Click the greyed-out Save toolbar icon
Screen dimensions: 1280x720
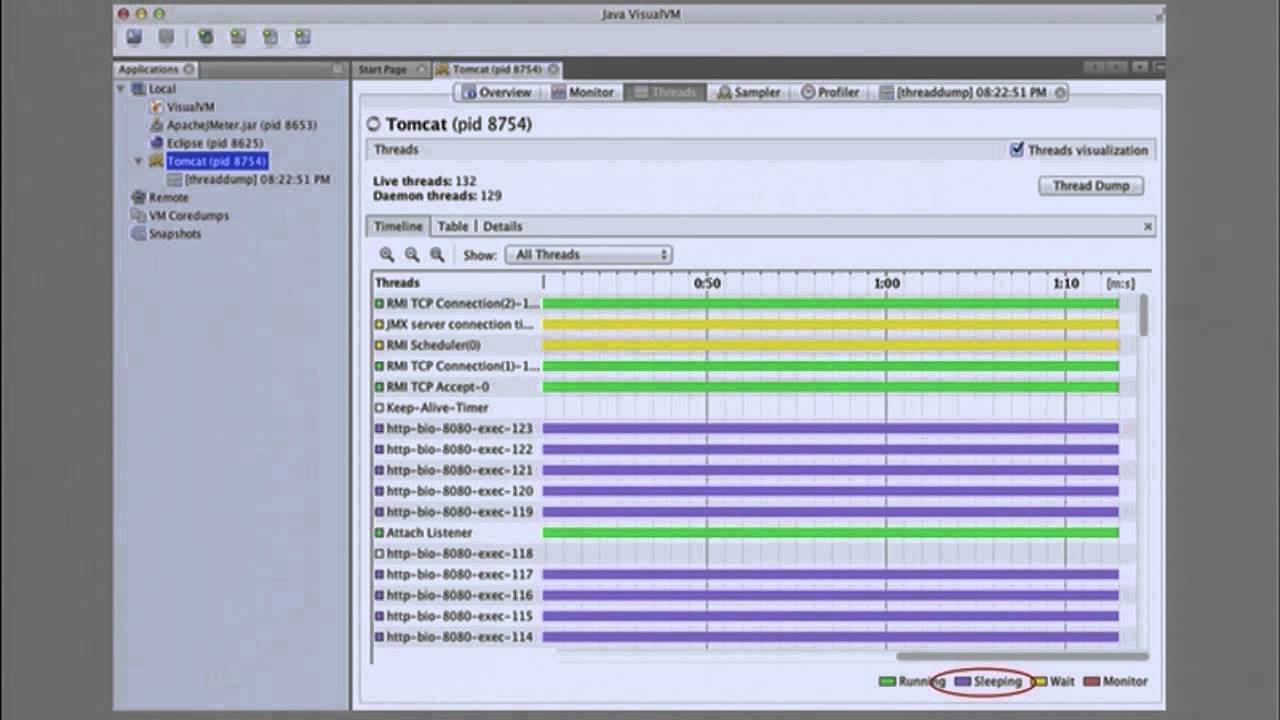coord(166,37)
